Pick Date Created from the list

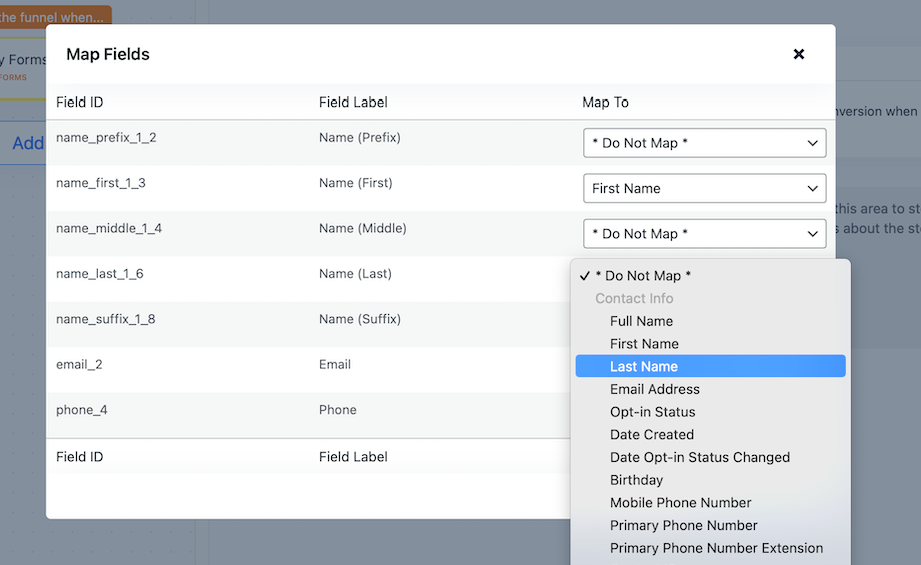[651, 435]
